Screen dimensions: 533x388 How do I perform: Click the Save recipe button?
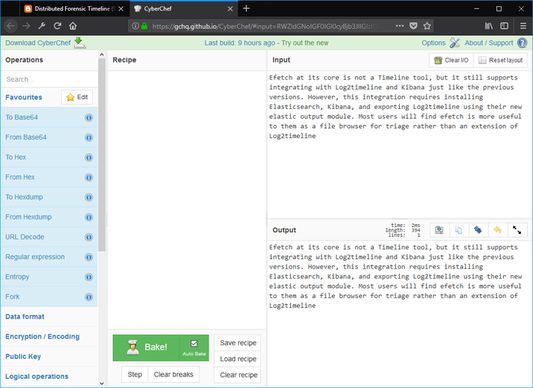tap(238, 343)
